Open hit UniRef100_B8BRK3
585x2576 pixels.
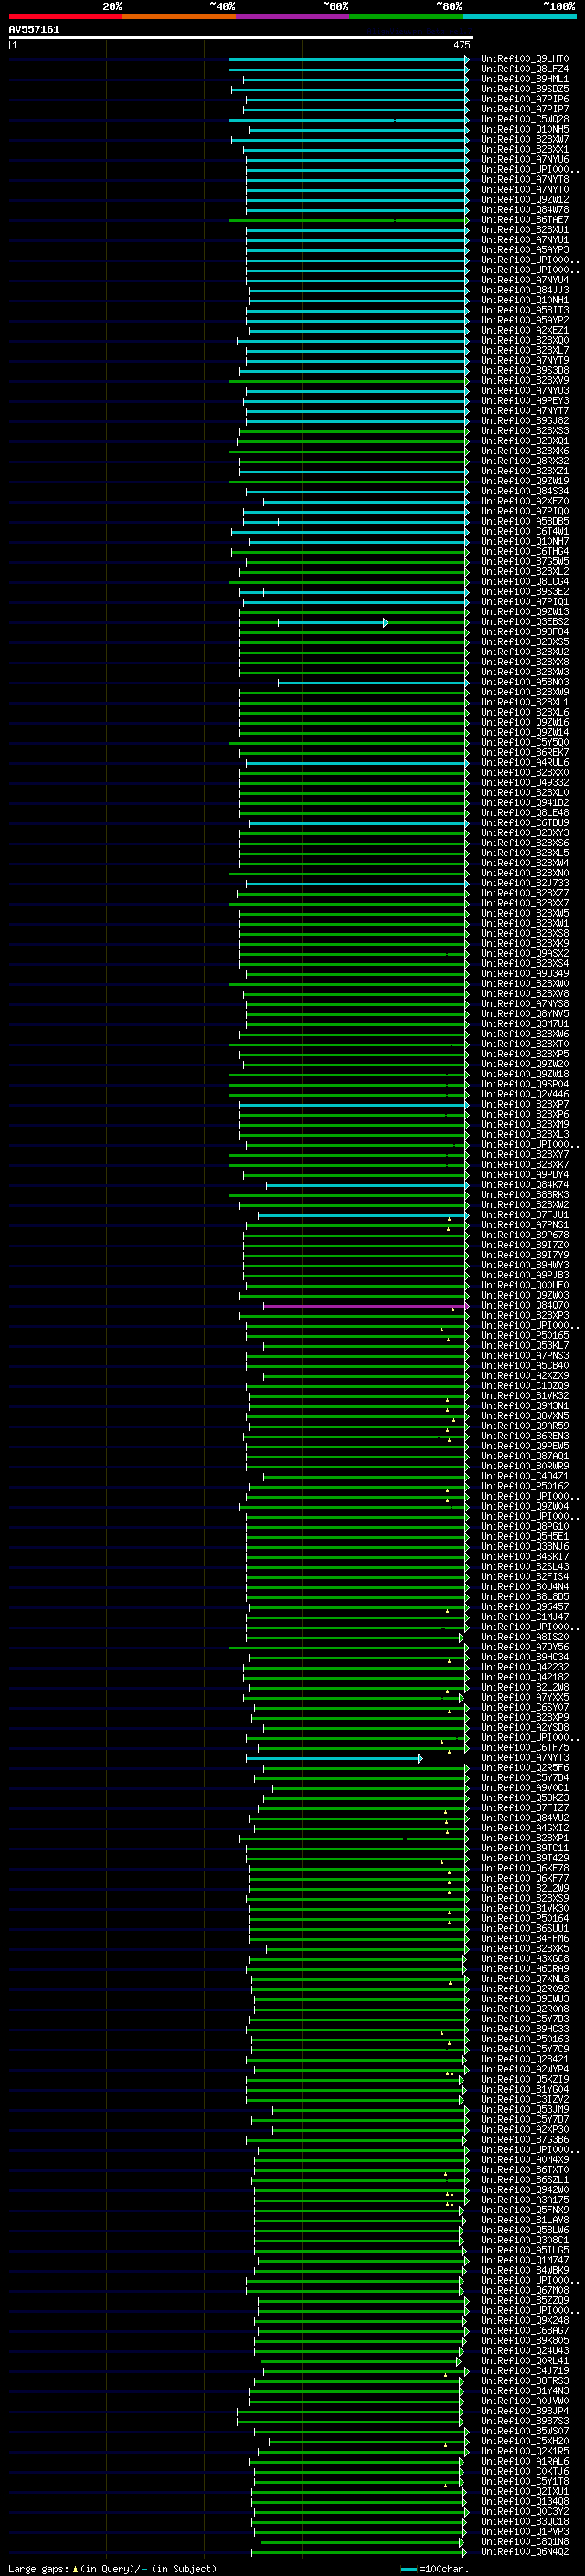[524, 1195]
